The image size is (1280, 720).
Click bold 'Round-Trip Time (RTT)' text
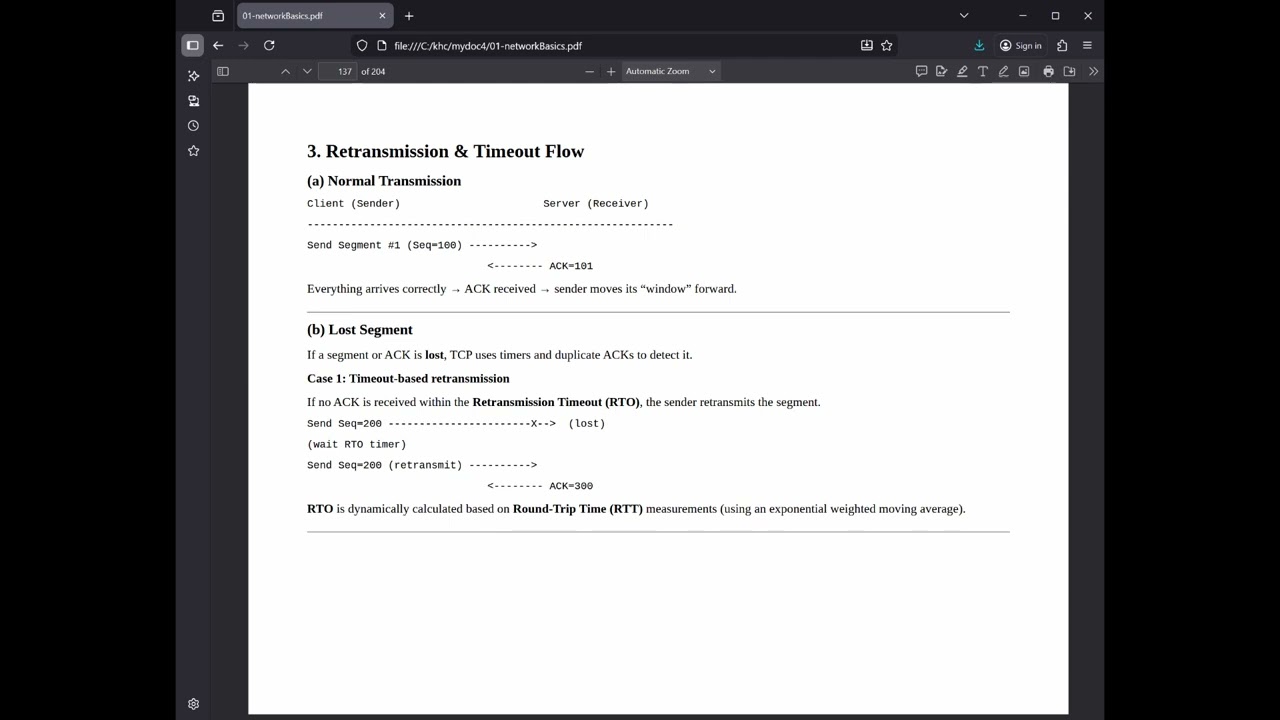[x=578, y=509]
